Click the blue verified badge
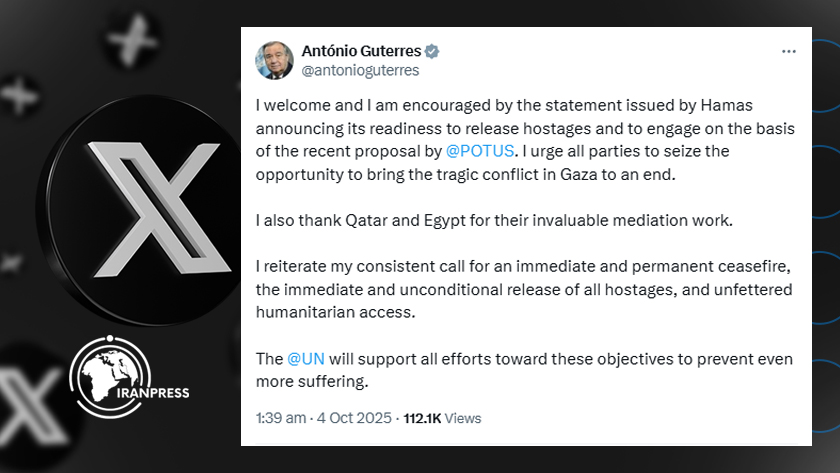The image size is (840, 473). click(x=433, y=51)
